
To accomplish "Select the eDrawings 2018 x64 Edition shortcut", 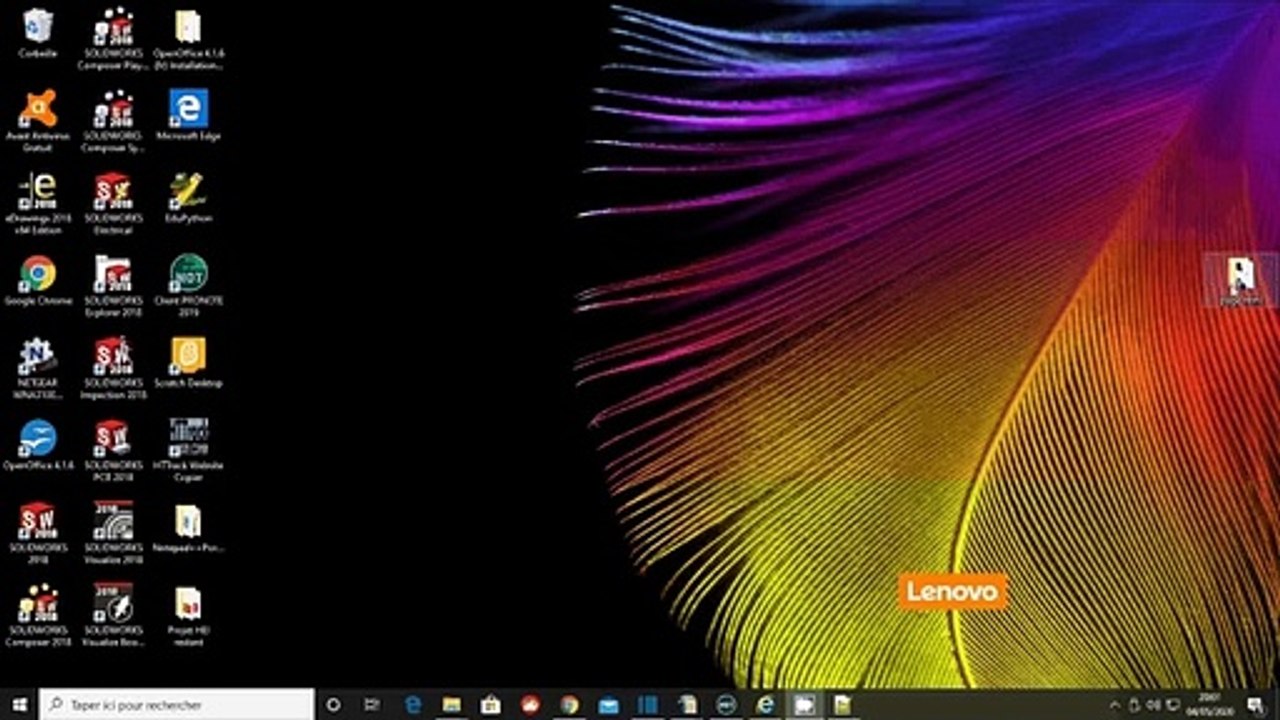I will pos(38,203).
